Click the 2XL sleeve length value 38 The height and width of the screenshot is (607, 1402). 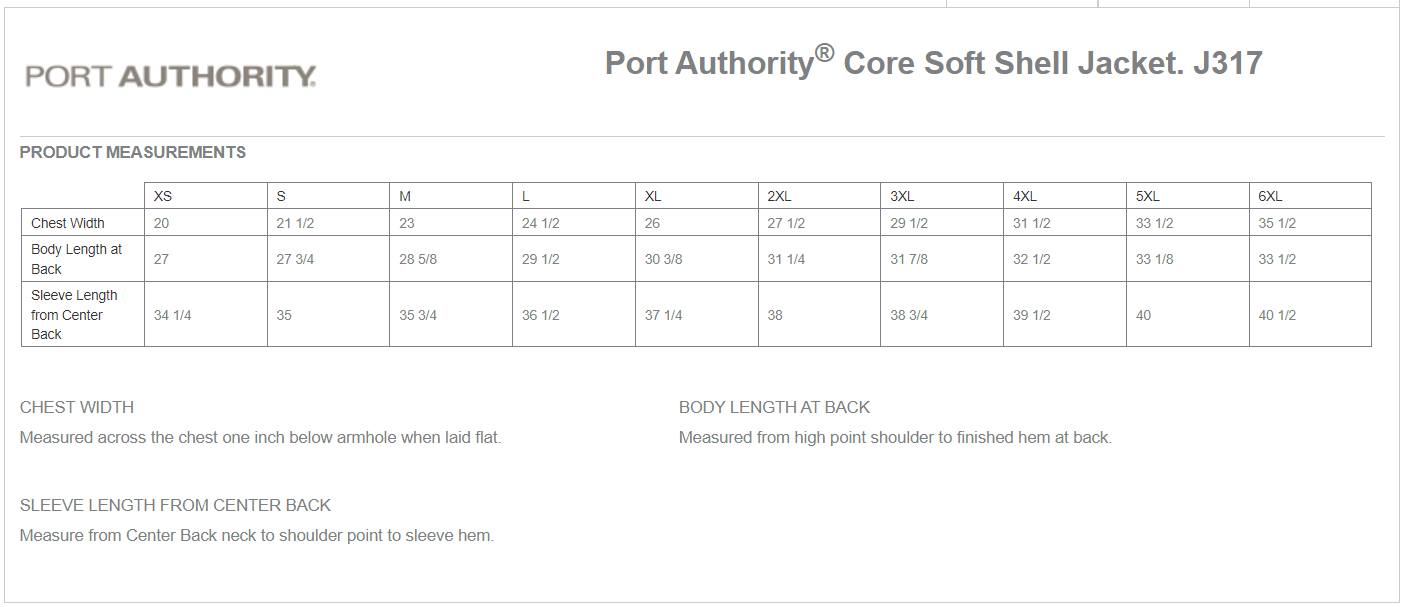click(x=775, y=315)
